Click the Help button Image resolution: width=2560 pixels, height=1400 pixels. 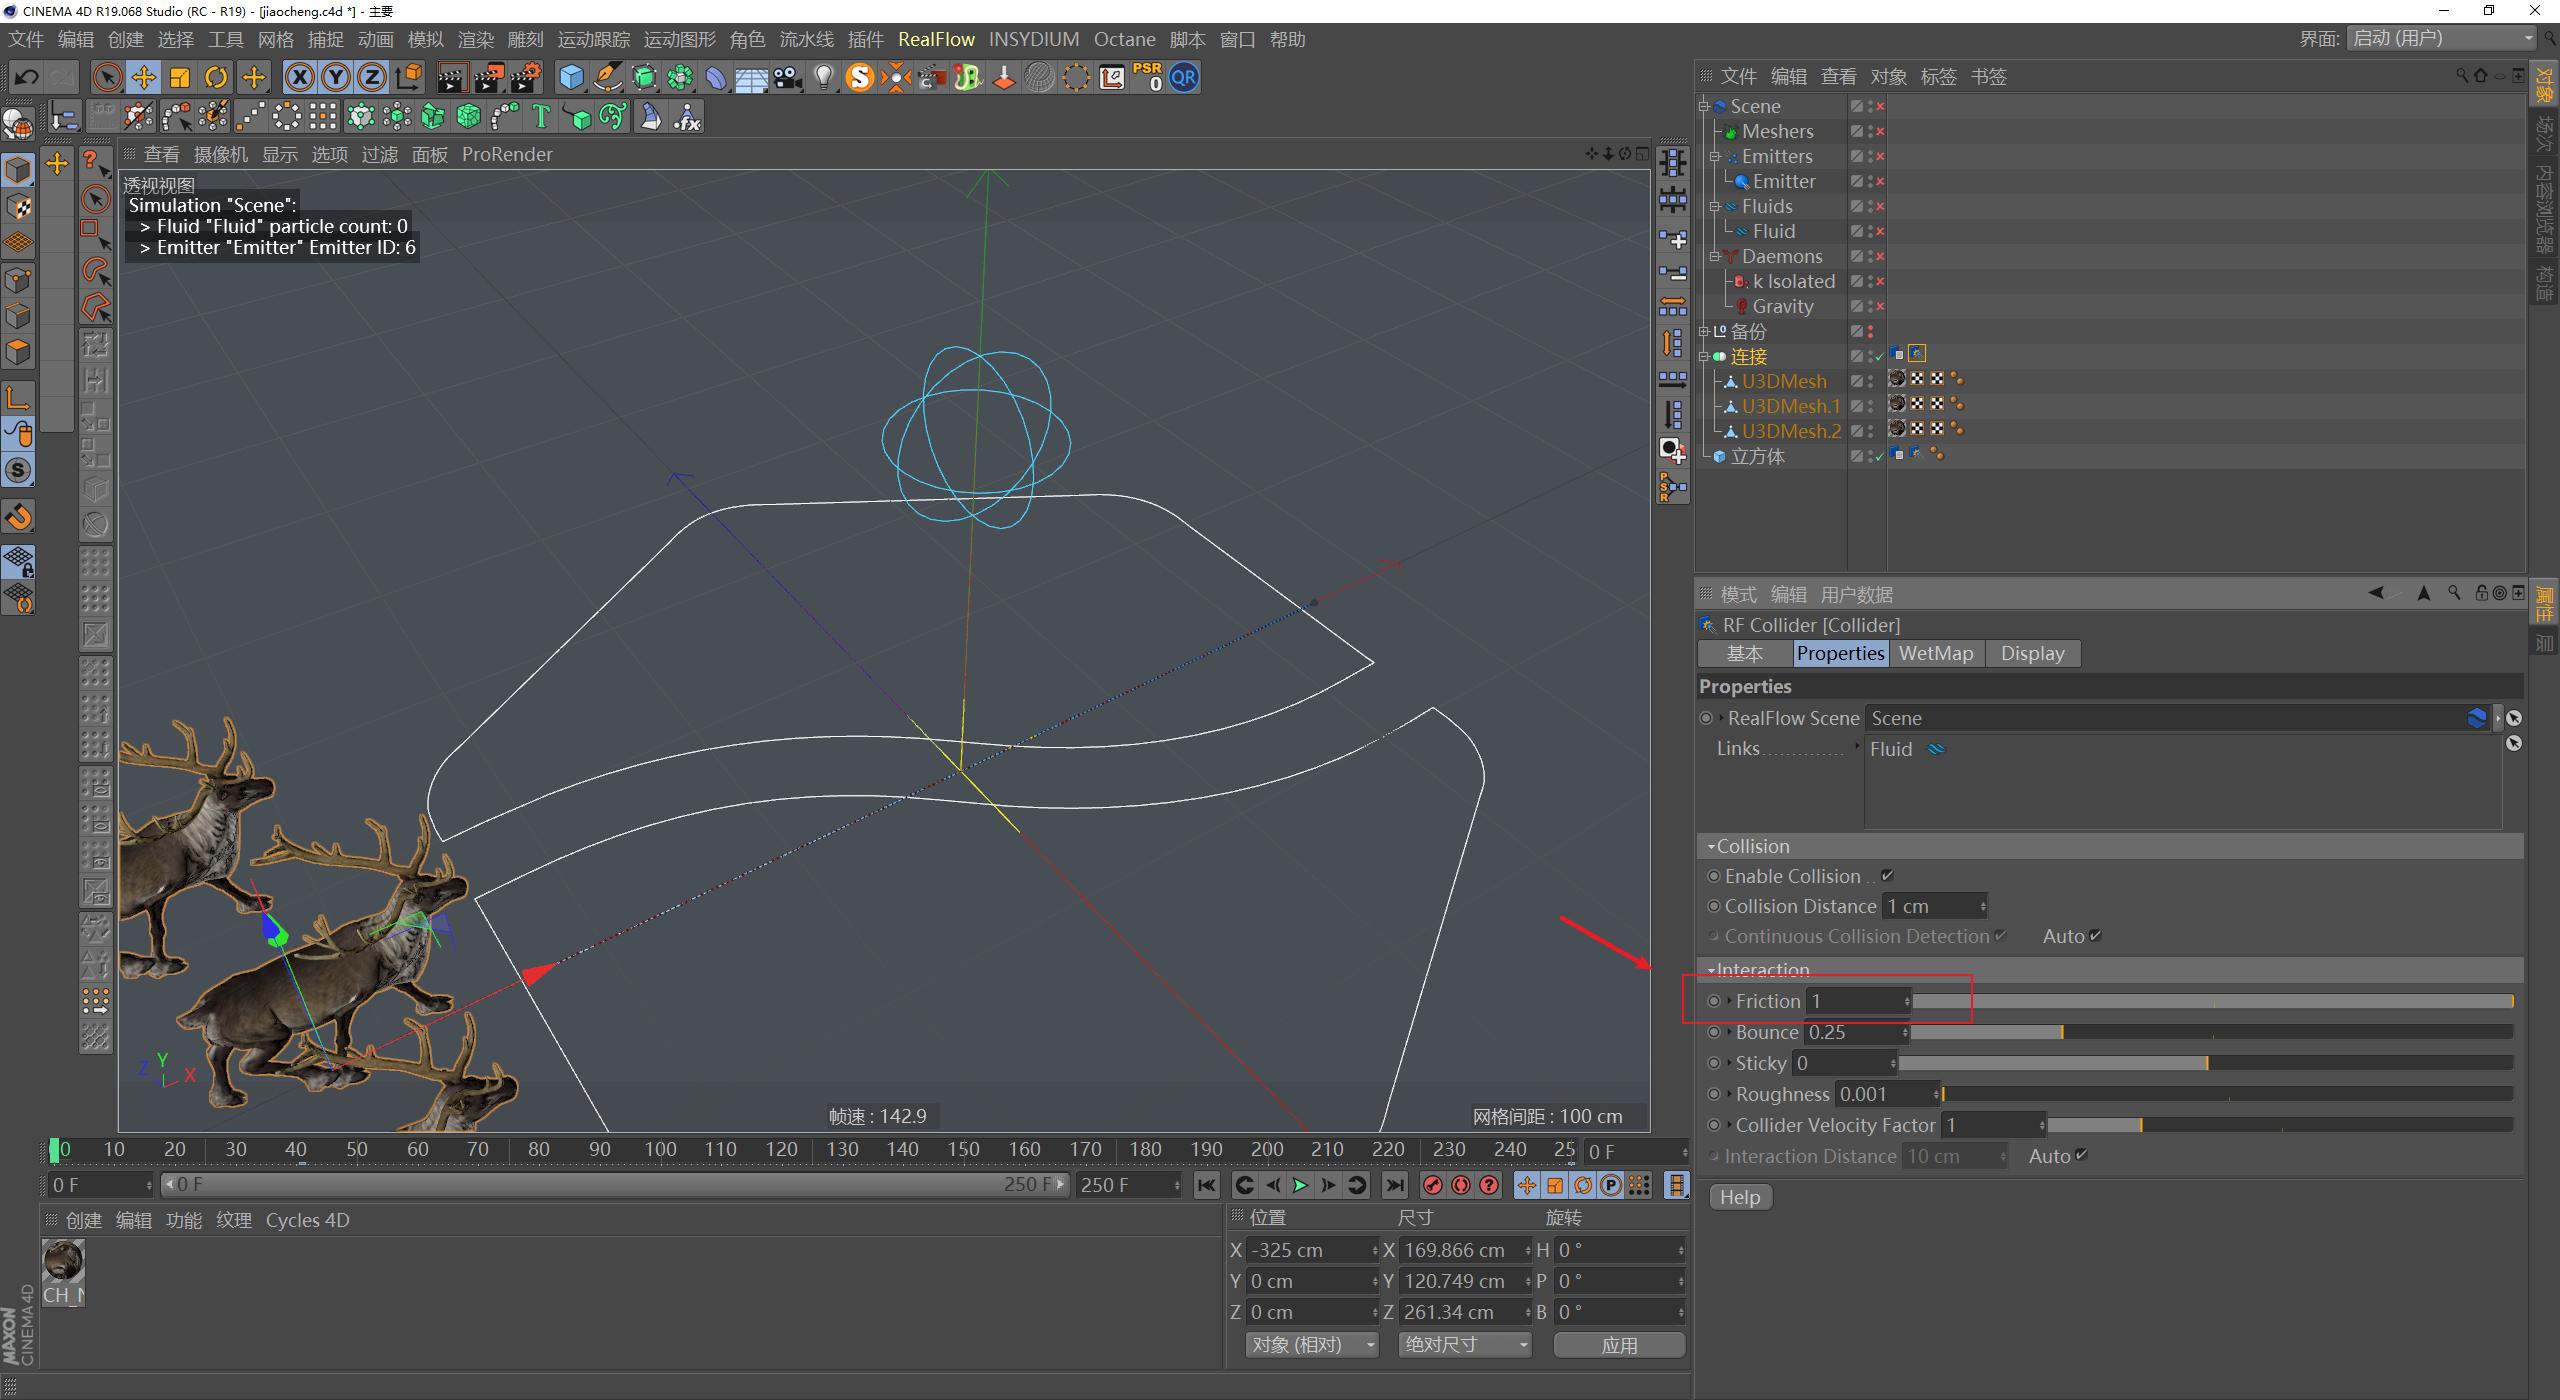coord(1739,1197)
